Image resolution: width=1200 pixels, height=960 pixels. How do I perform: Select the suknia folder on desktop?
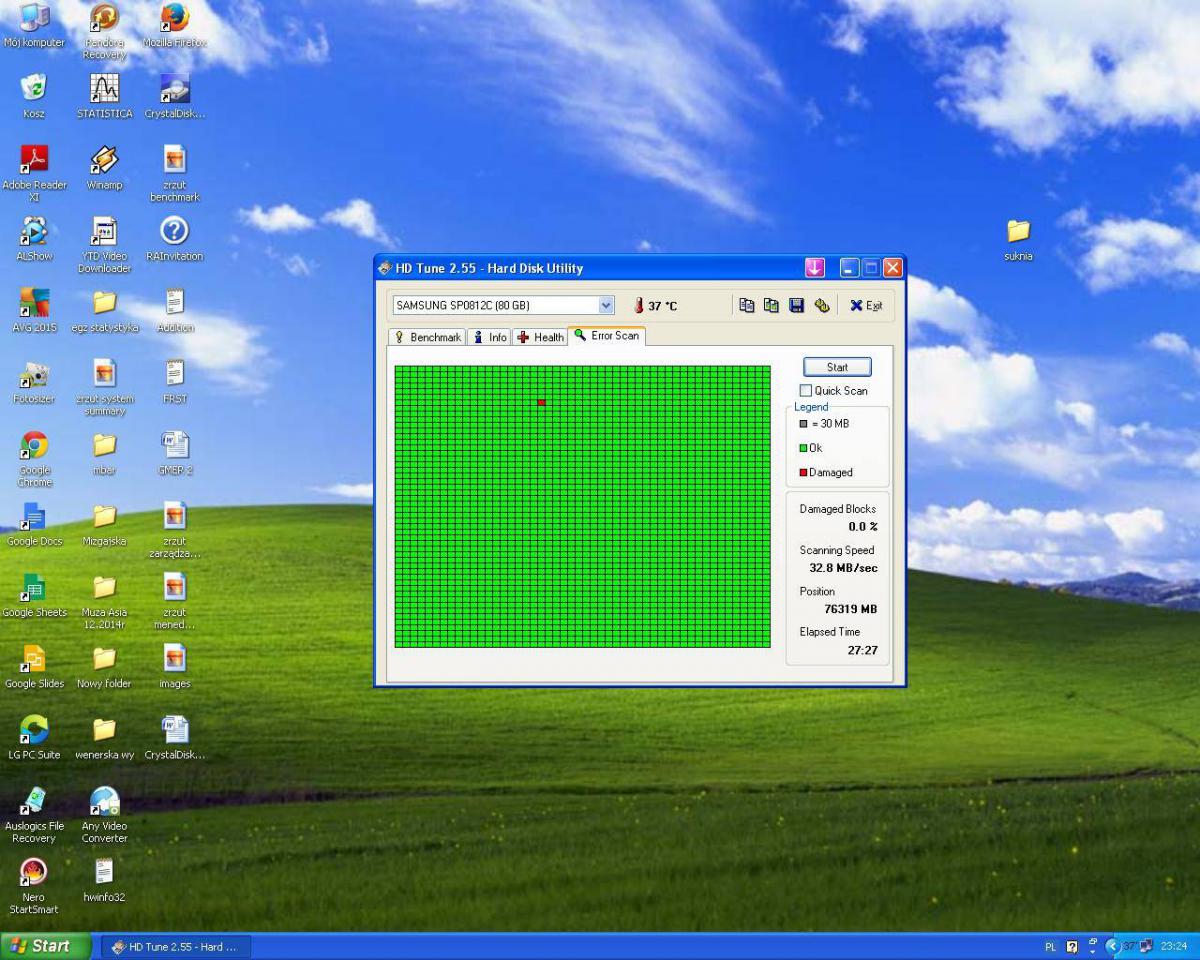click(1018, 238)
